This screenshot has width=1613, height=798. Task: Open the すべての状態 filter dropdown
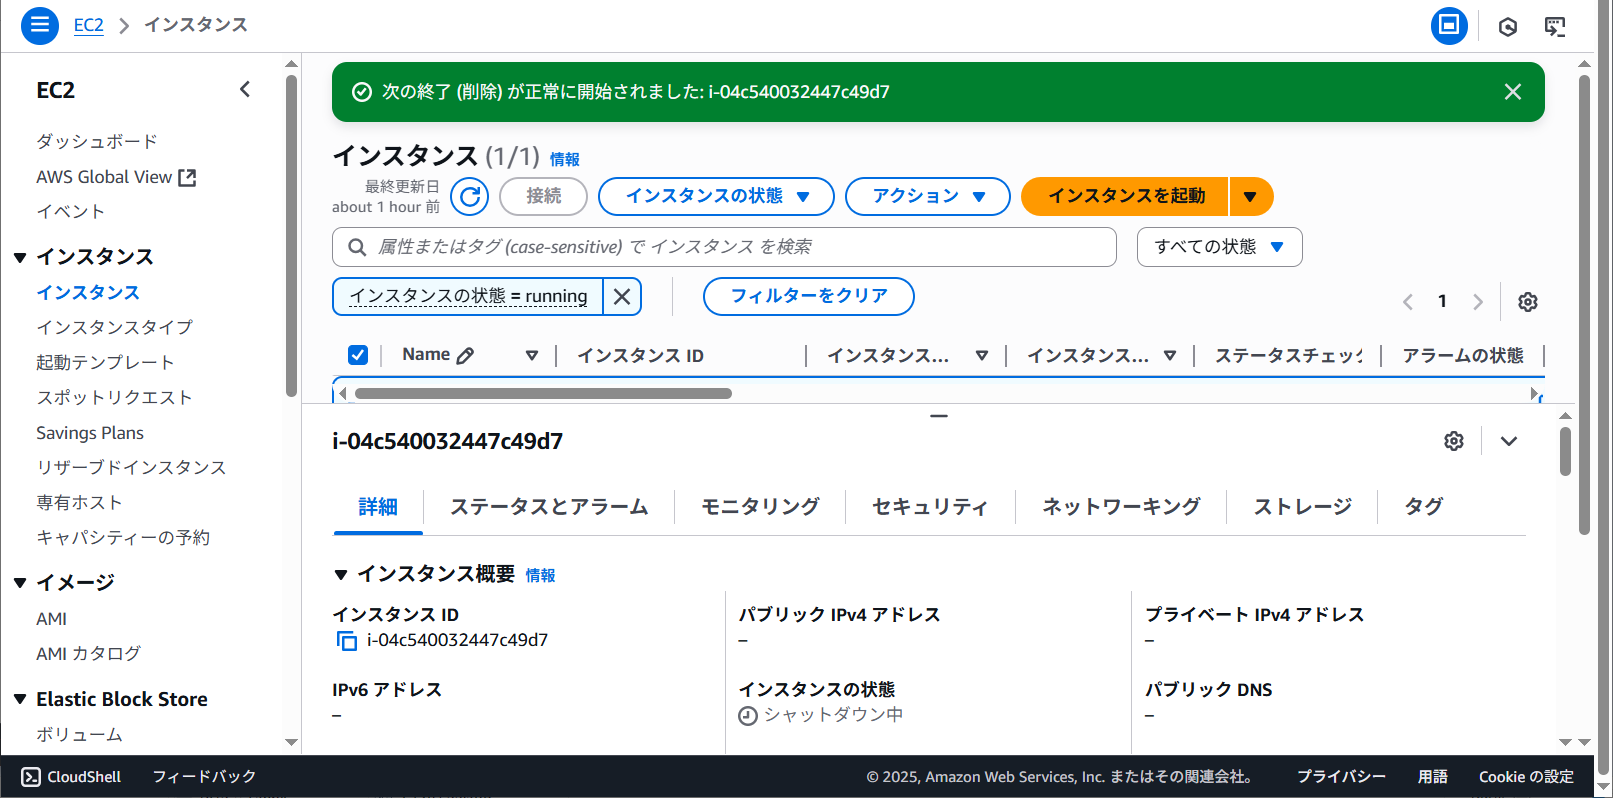tap(1218, 247)
